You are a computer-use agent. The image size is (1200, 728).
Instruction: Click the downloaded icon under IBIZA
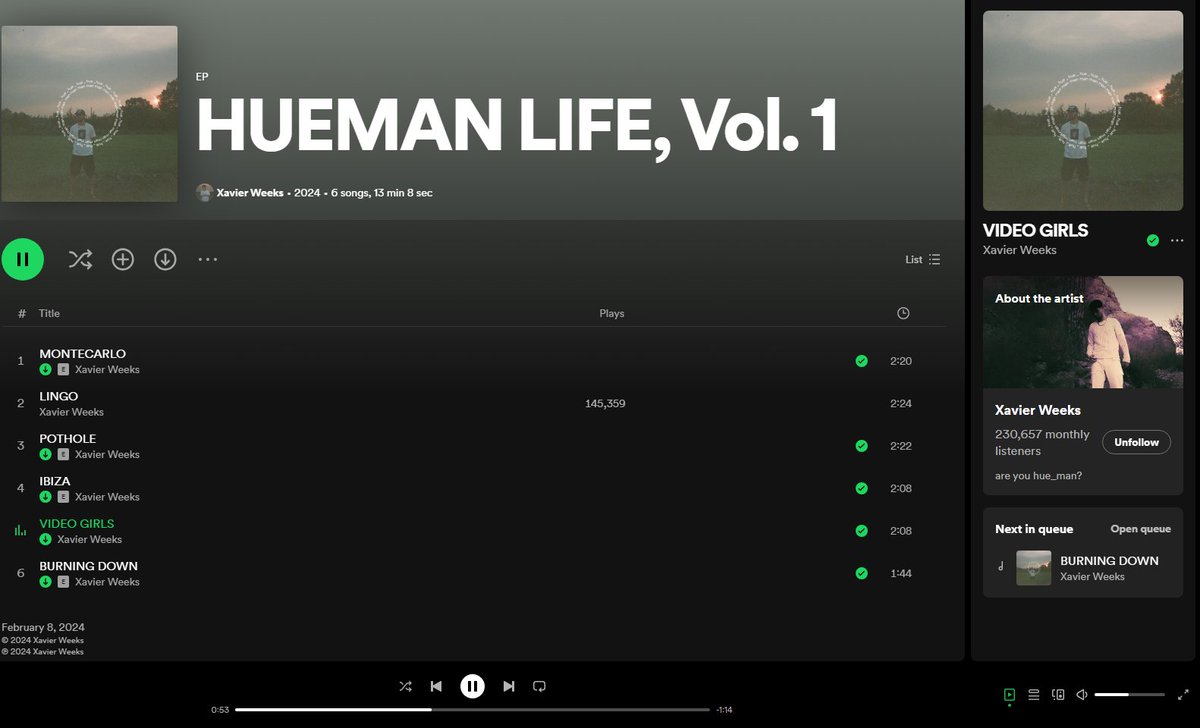coord(45,496)
